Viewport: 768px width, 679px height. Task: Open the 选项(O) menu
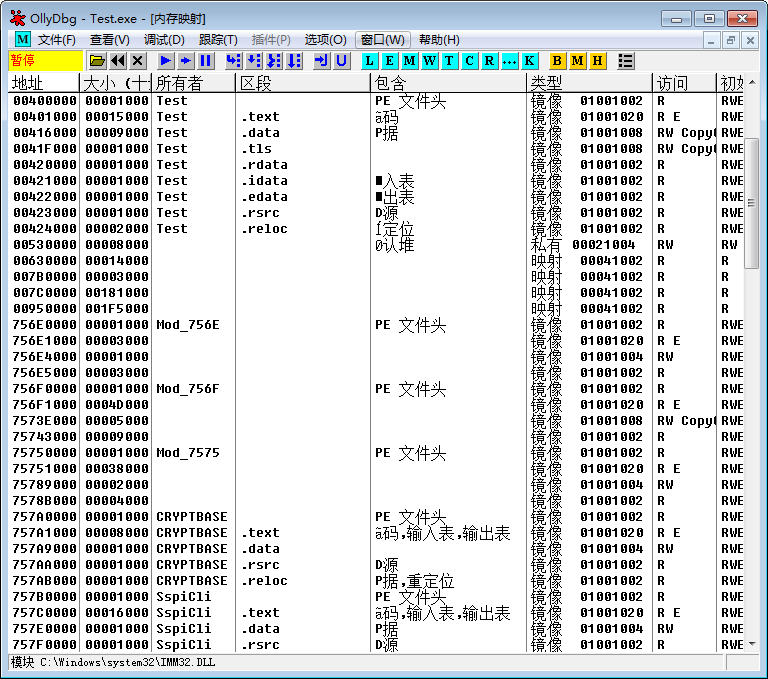click(325, 40)
